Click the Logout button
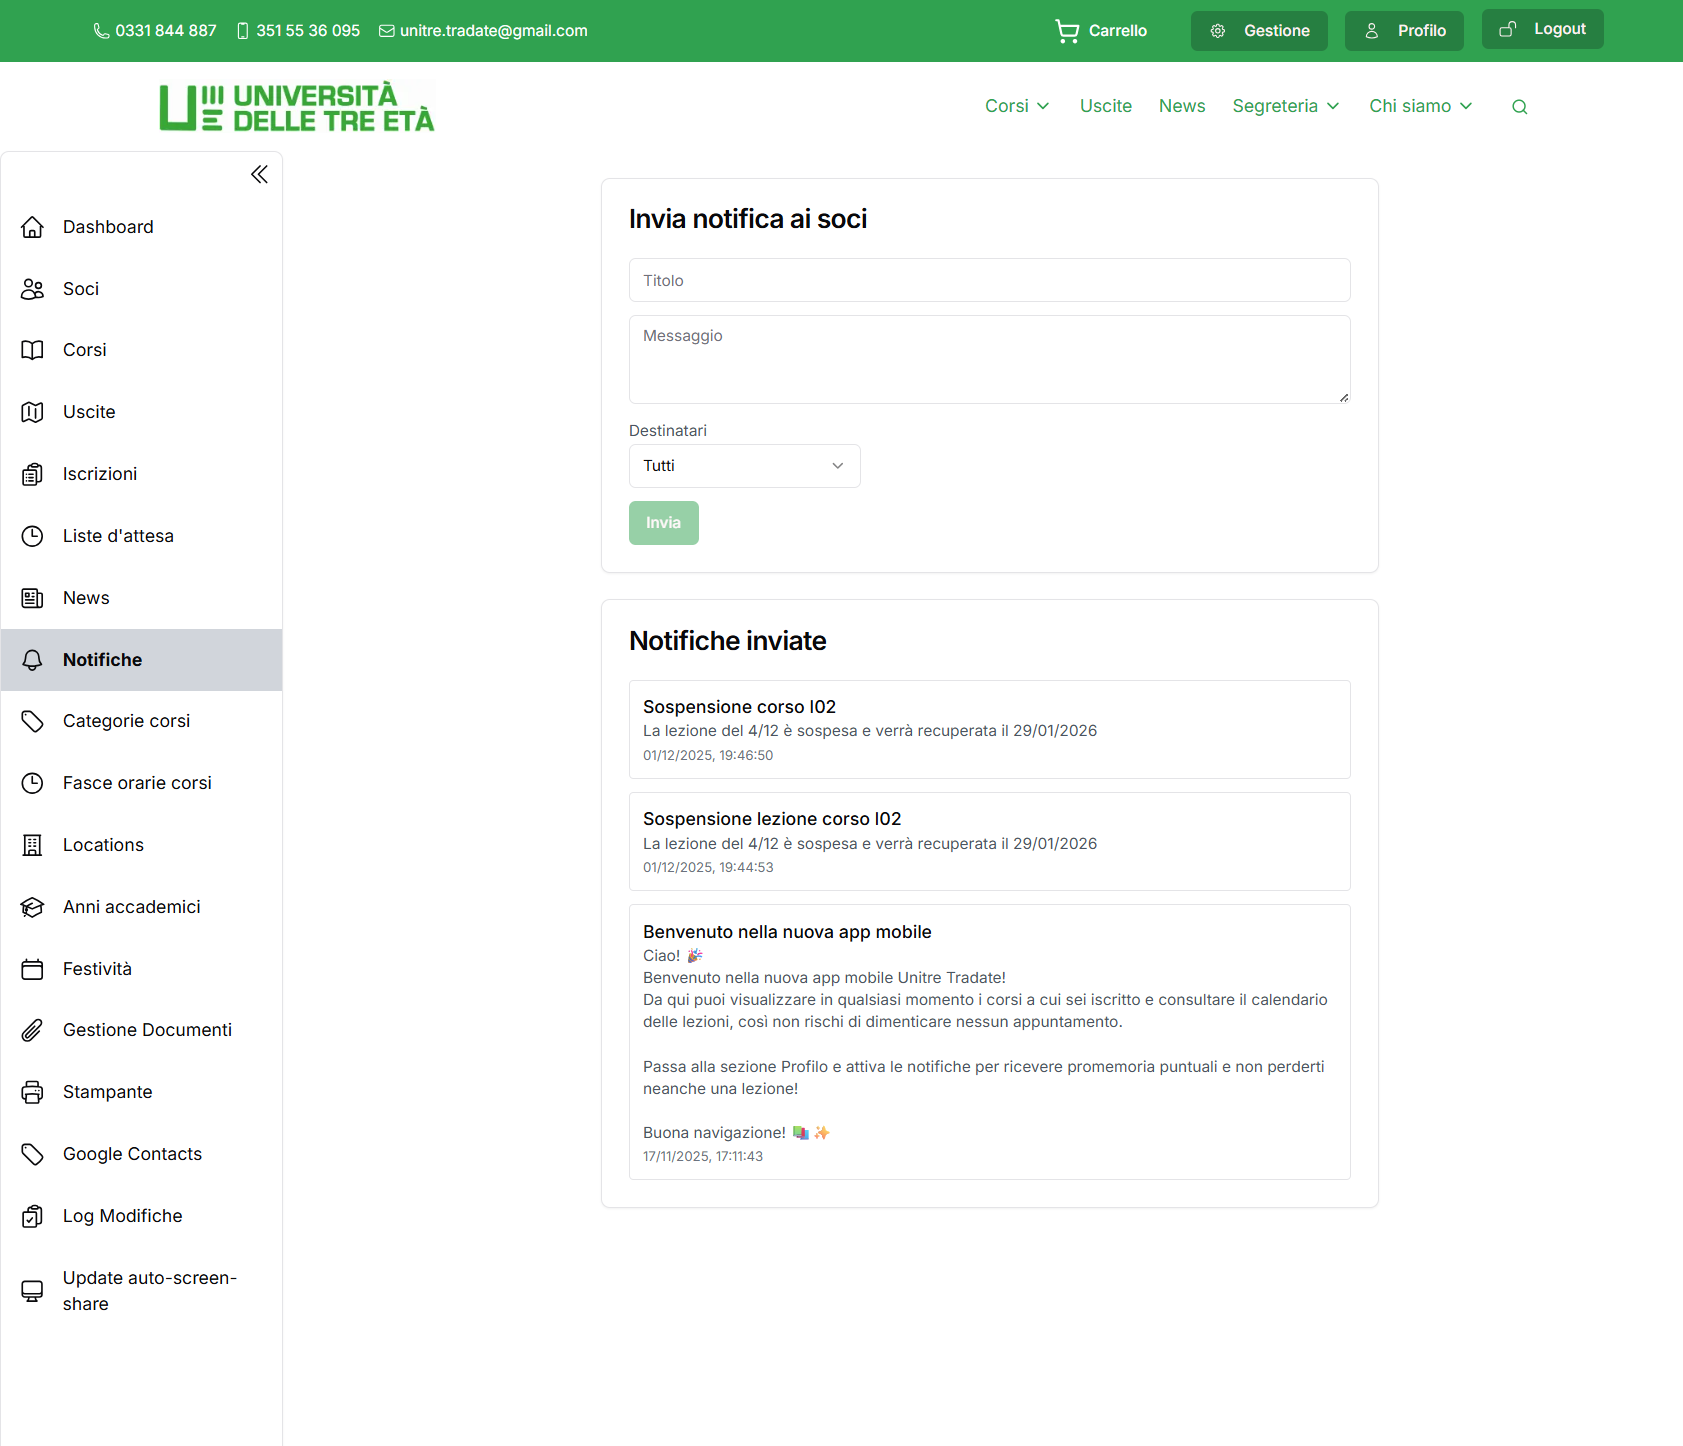Image resolution: width=1683 pixels, height=1446 pixels. pyautogui.click(x=1542, y=29)
